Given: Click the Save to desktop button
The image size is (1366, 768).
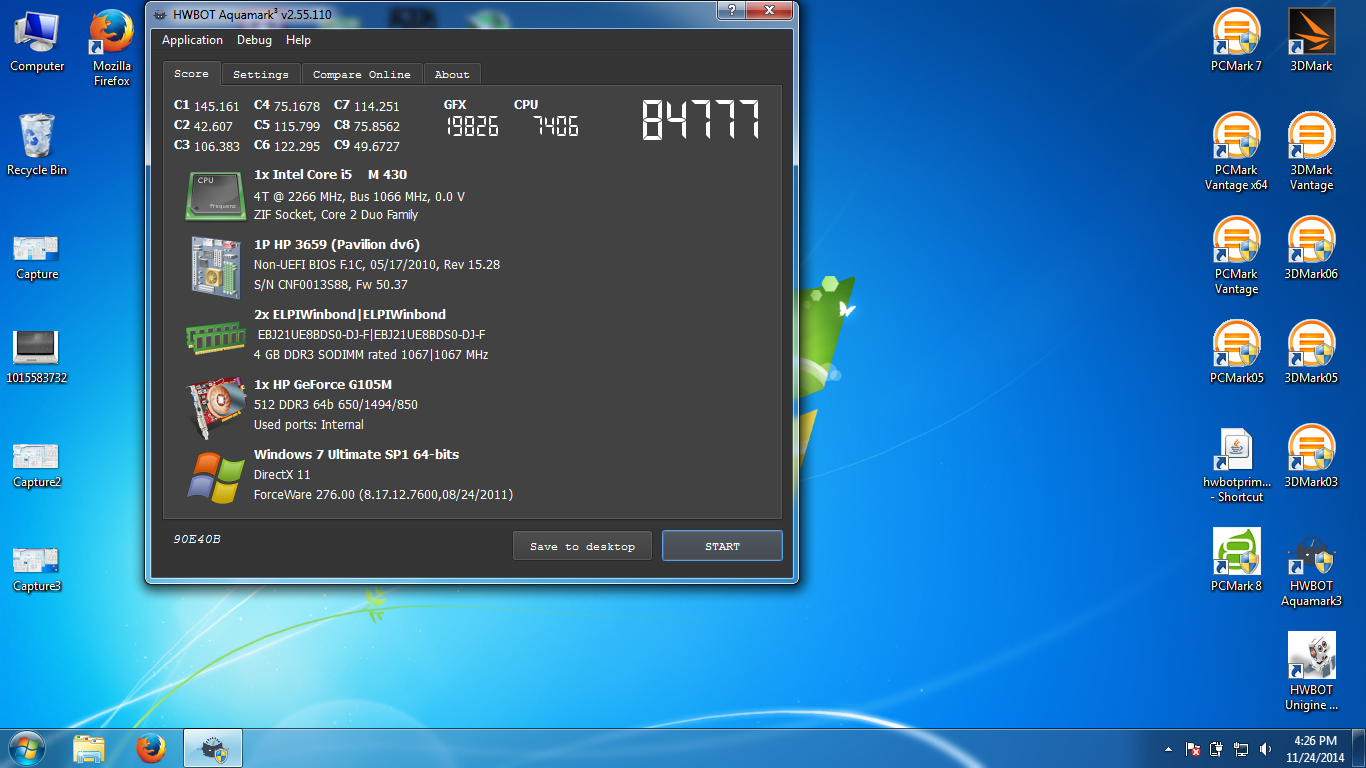Looking at the screenshot, I should point(582,546).
